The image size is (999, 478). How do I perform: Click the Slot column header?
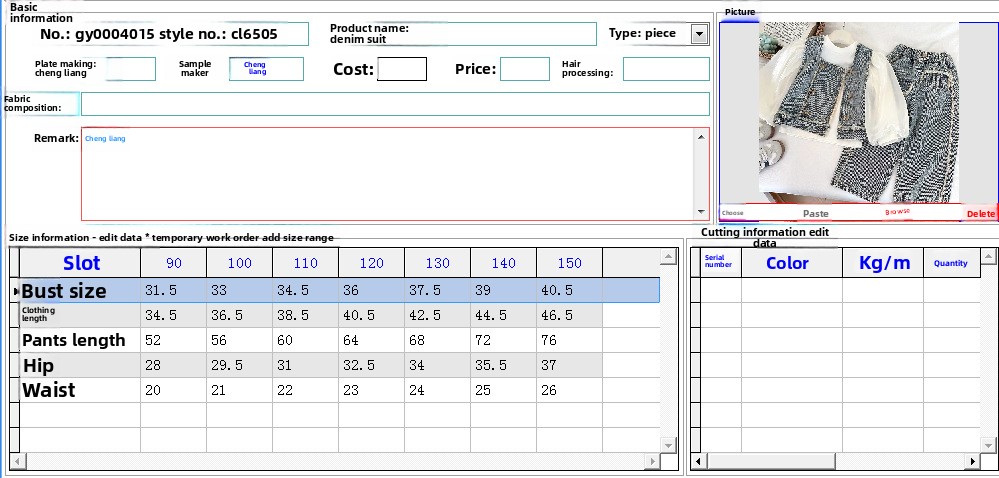(x=81, y=263)
